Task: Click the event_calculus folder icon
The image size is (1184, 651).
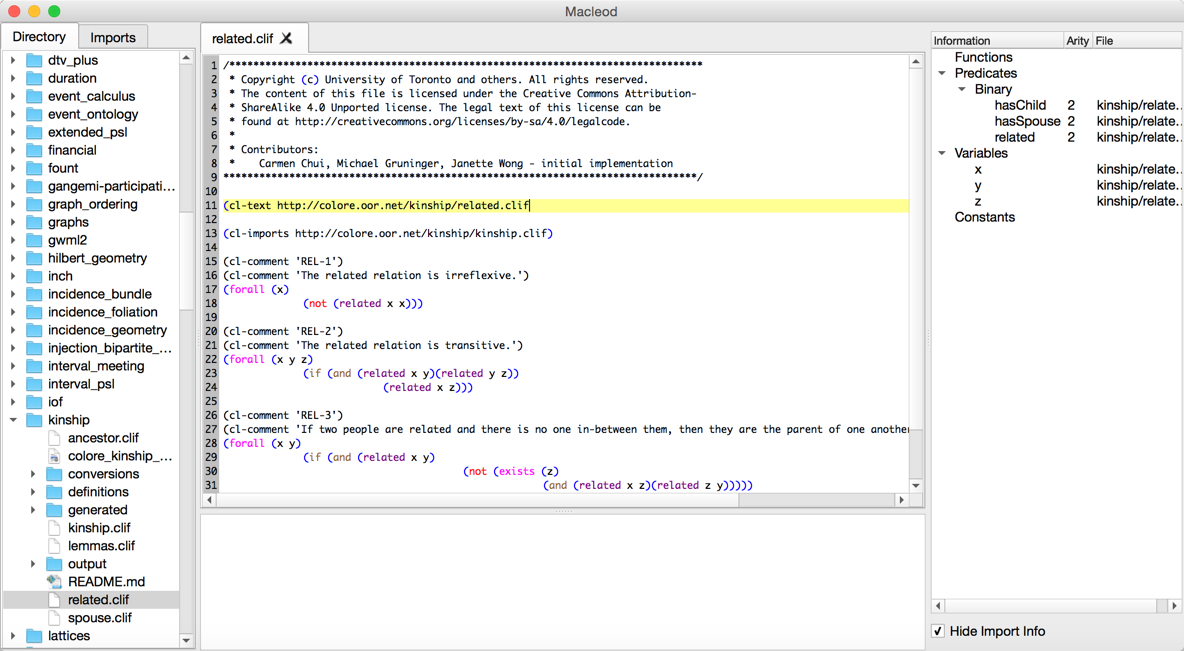Action: (34, 97)
